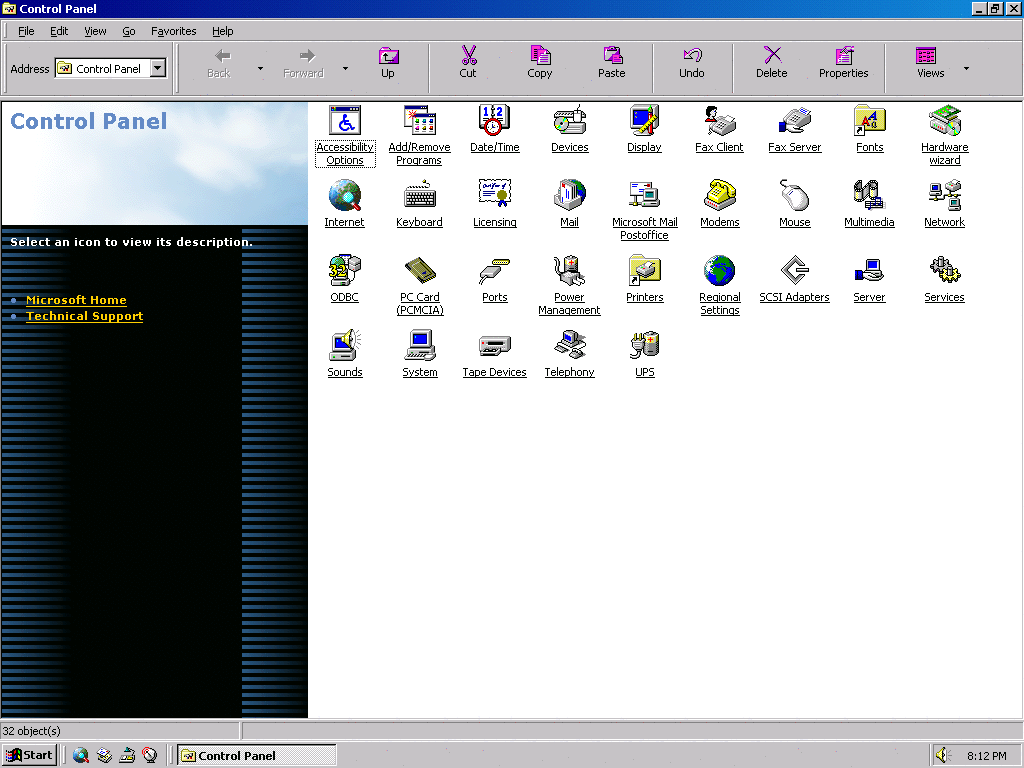The image size is (1024, 768).
Task: Open the File menu
Action: (26, 31)
